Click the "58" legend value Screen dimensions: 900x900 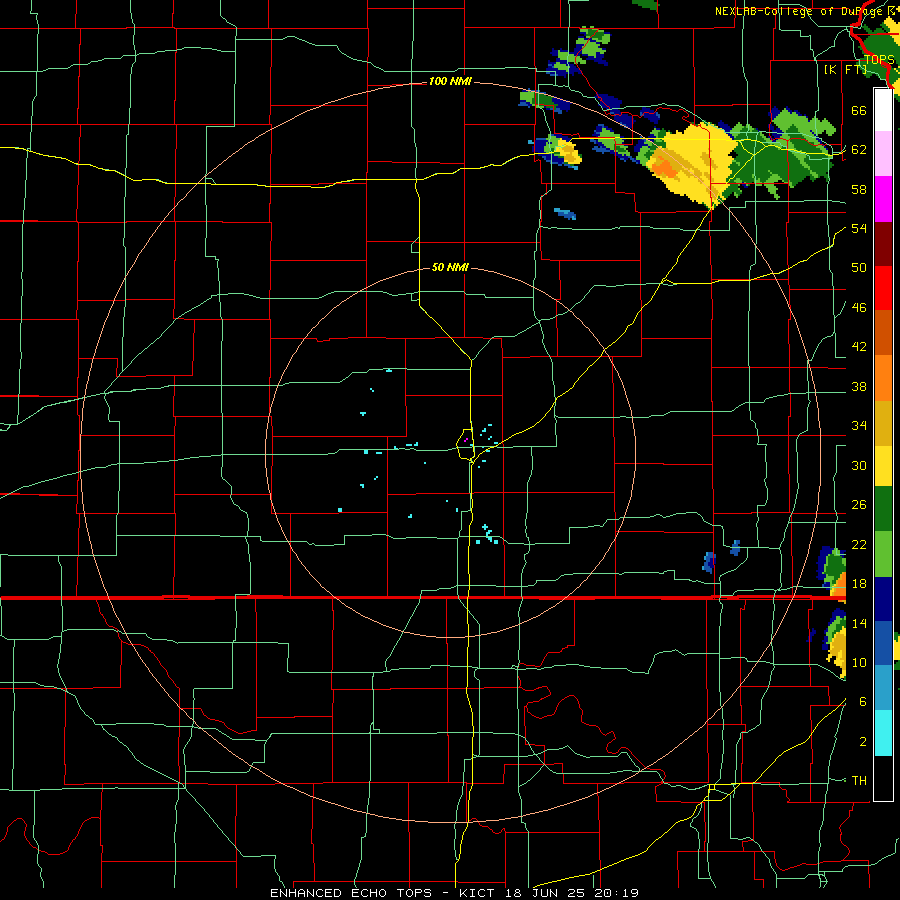859,189
